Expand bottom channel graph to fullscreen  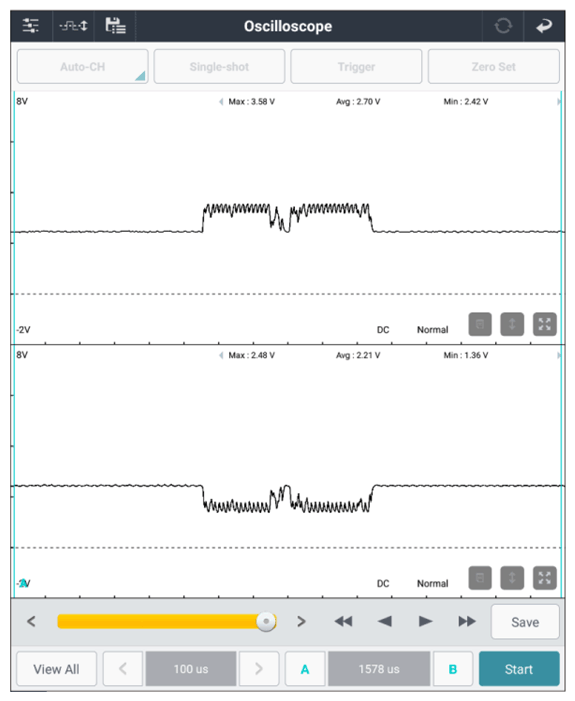[545, 578]
